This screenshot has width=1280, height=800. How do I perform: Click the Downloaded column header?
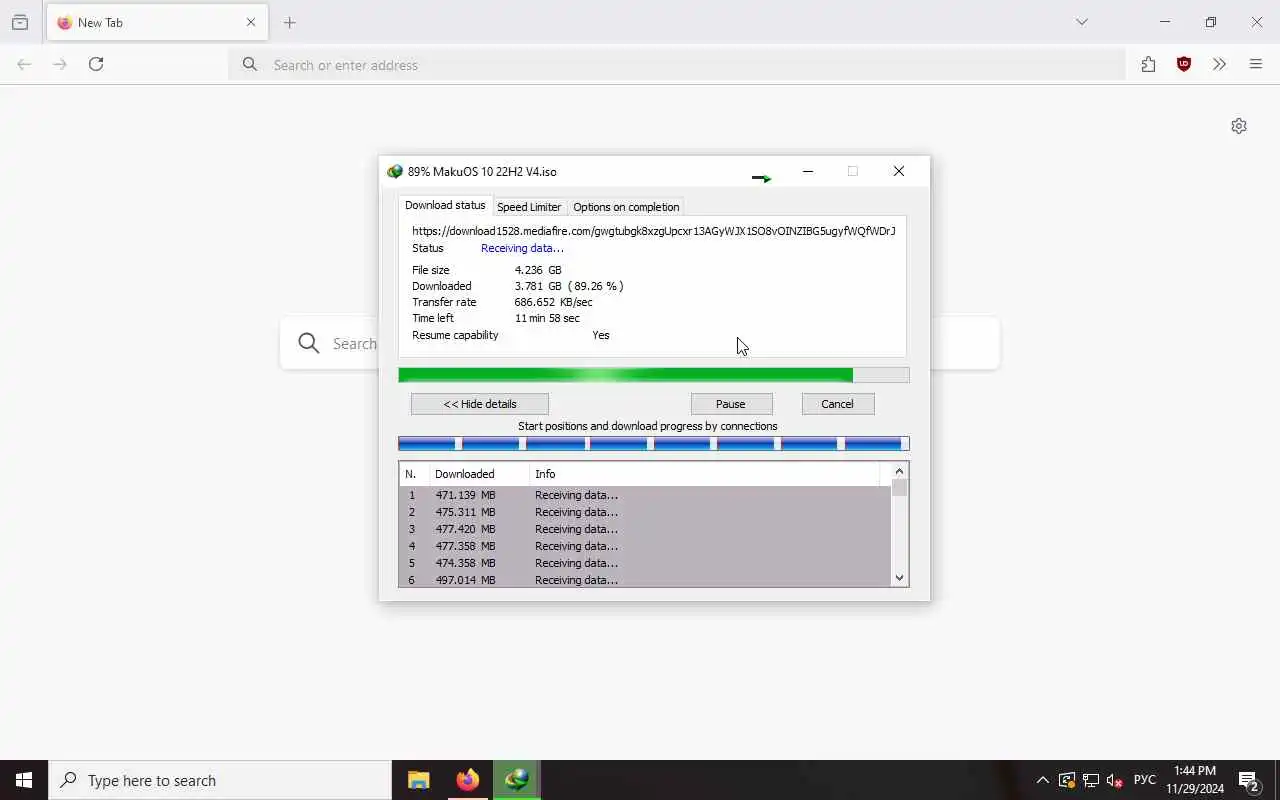pos(479,474)
